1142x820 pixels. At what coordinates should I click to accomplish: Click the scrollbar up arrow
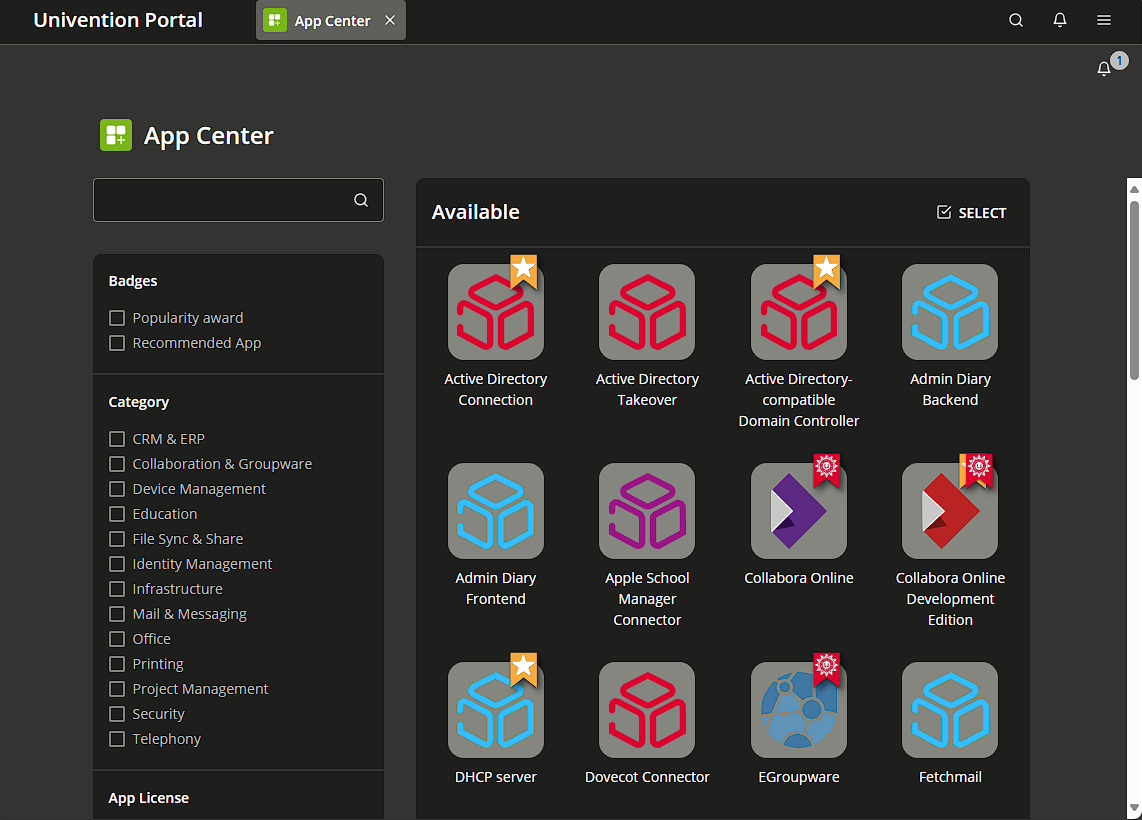pyautogui.click(x=1134, y=189)
